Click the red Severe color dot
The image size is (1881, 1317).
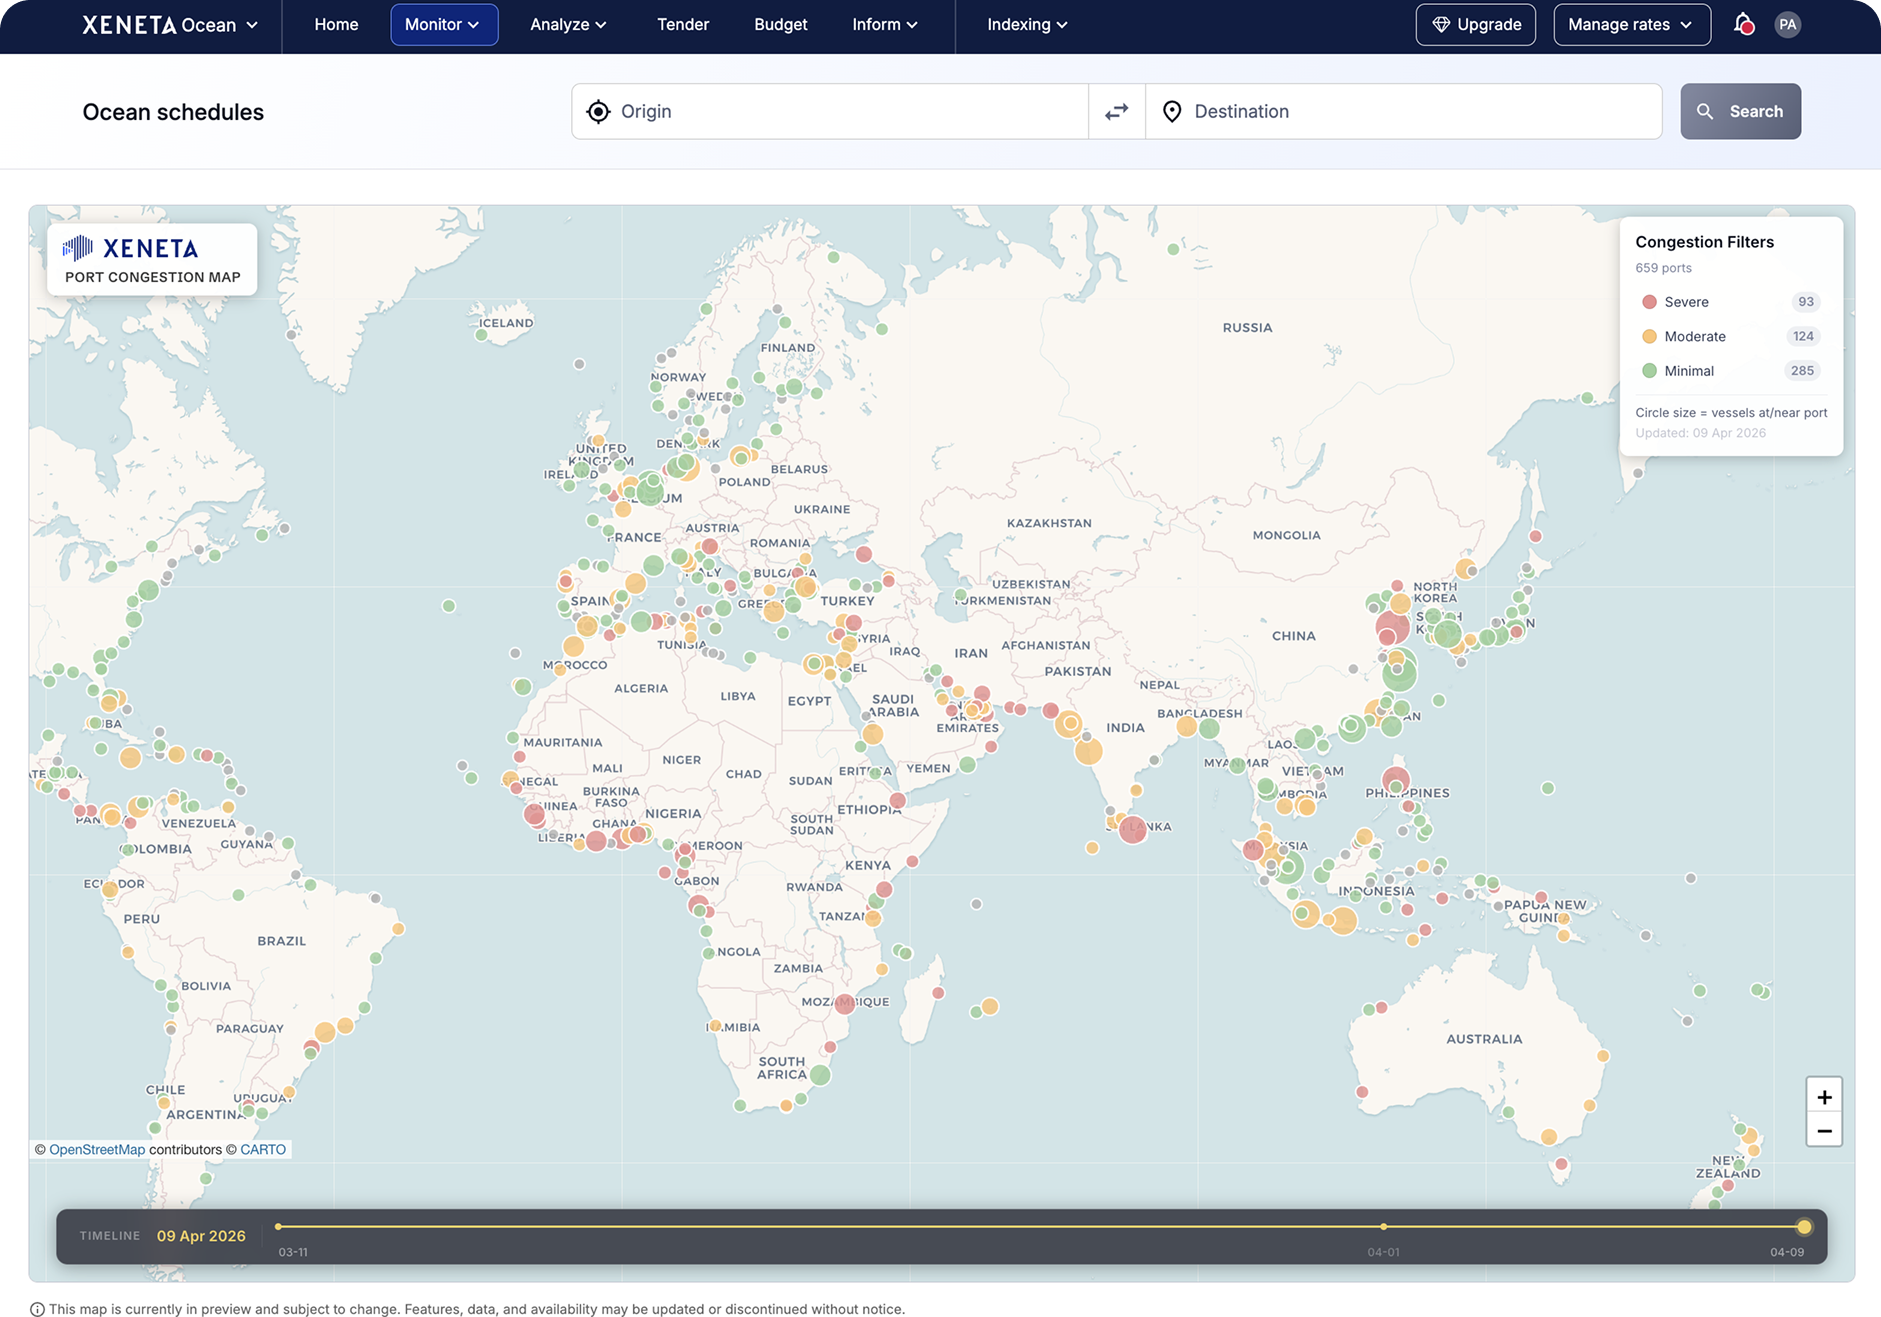(1649, 302)
